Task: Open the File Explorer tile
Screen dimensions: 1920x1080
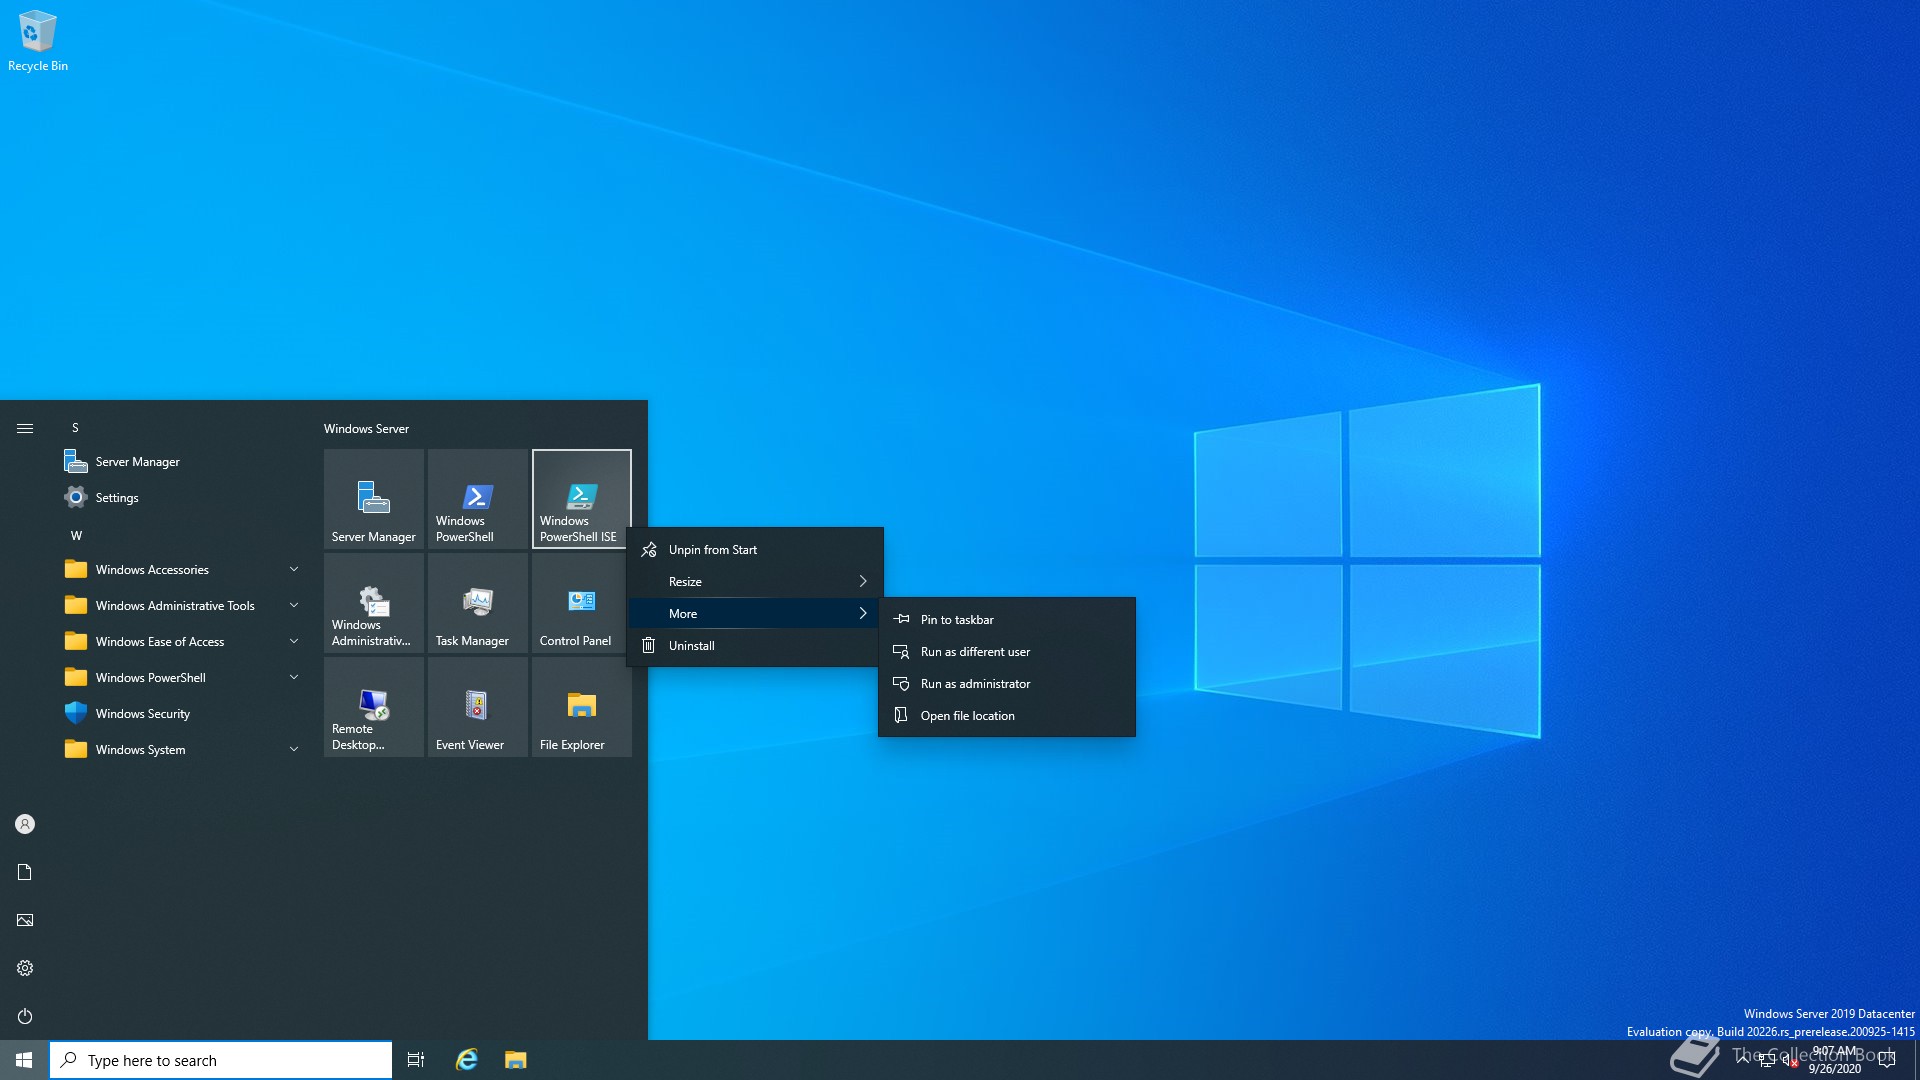Action: [582, 707]
